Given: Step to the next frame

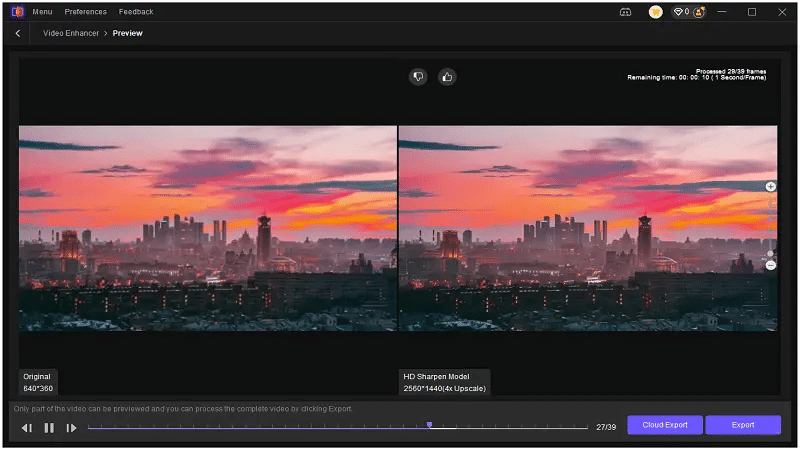Looking at the screenshot, I should click(x=71, y=427).
